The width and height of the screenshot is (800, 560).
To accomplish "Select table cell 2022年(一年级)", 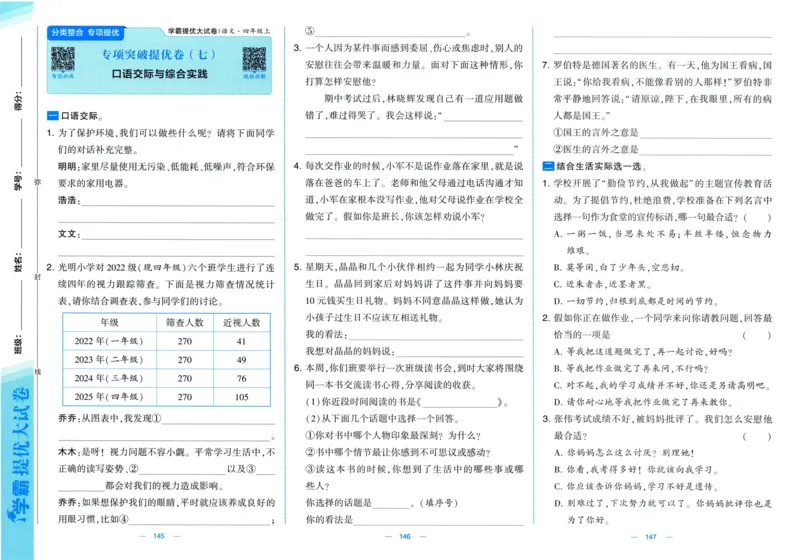I will pyautogui.click(x=109, y=341).
